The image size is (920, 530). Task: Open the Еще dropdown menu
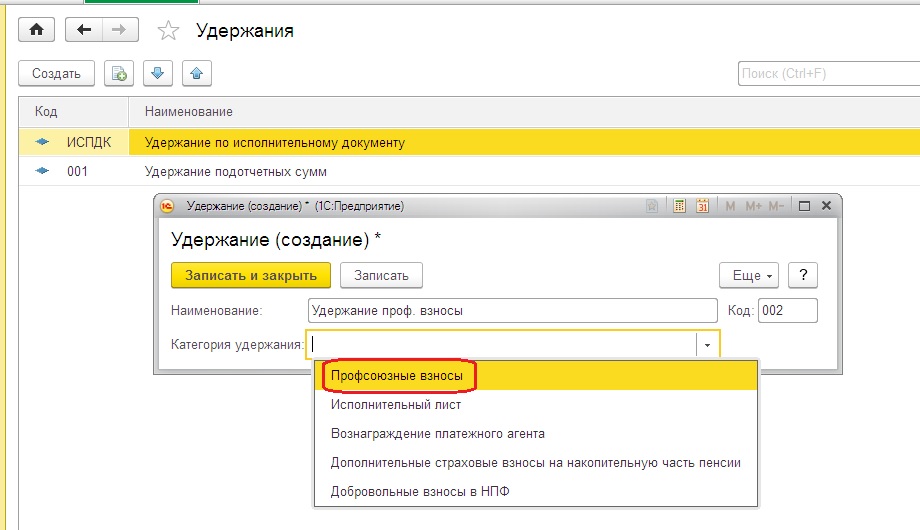tap(749, 275)
